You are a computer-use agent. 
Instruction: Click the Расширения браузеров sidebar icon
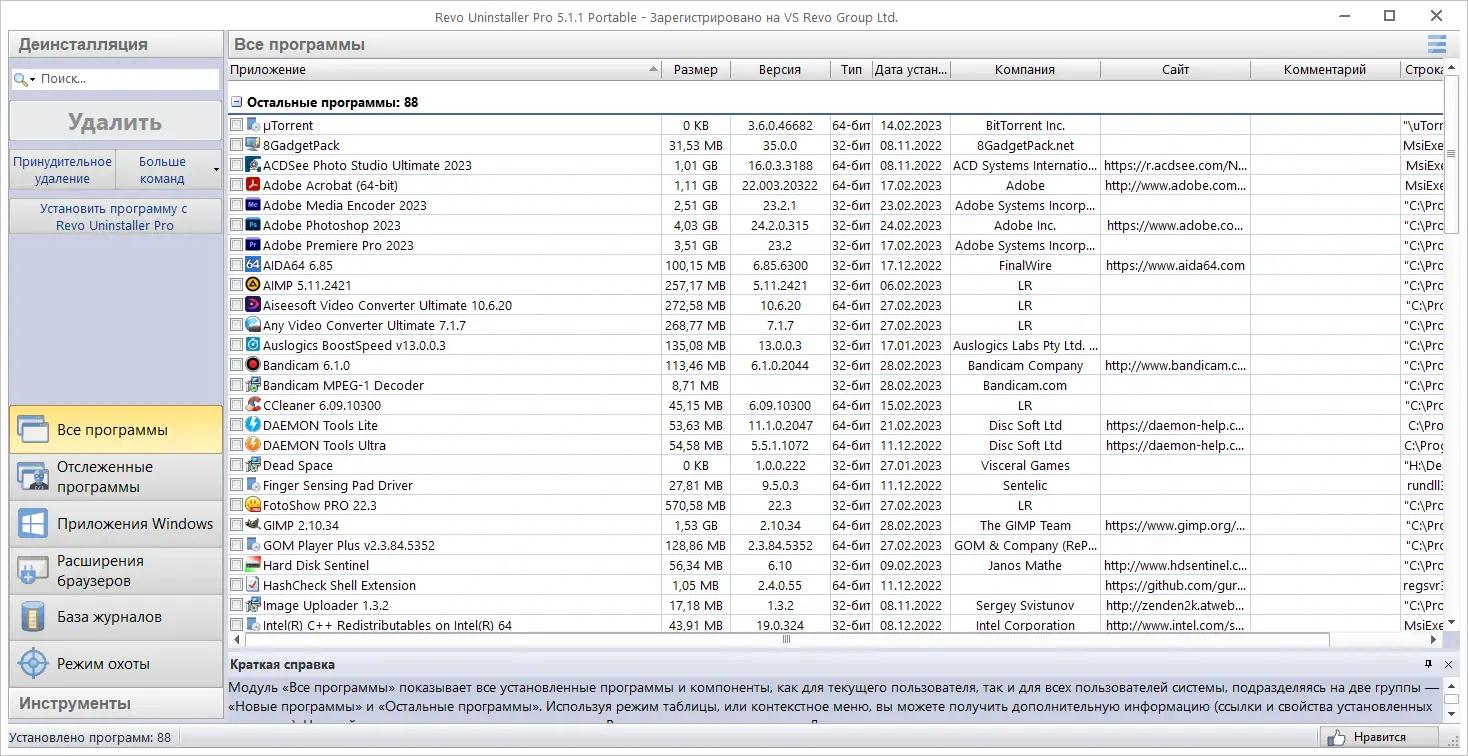(x=32, y=571)
